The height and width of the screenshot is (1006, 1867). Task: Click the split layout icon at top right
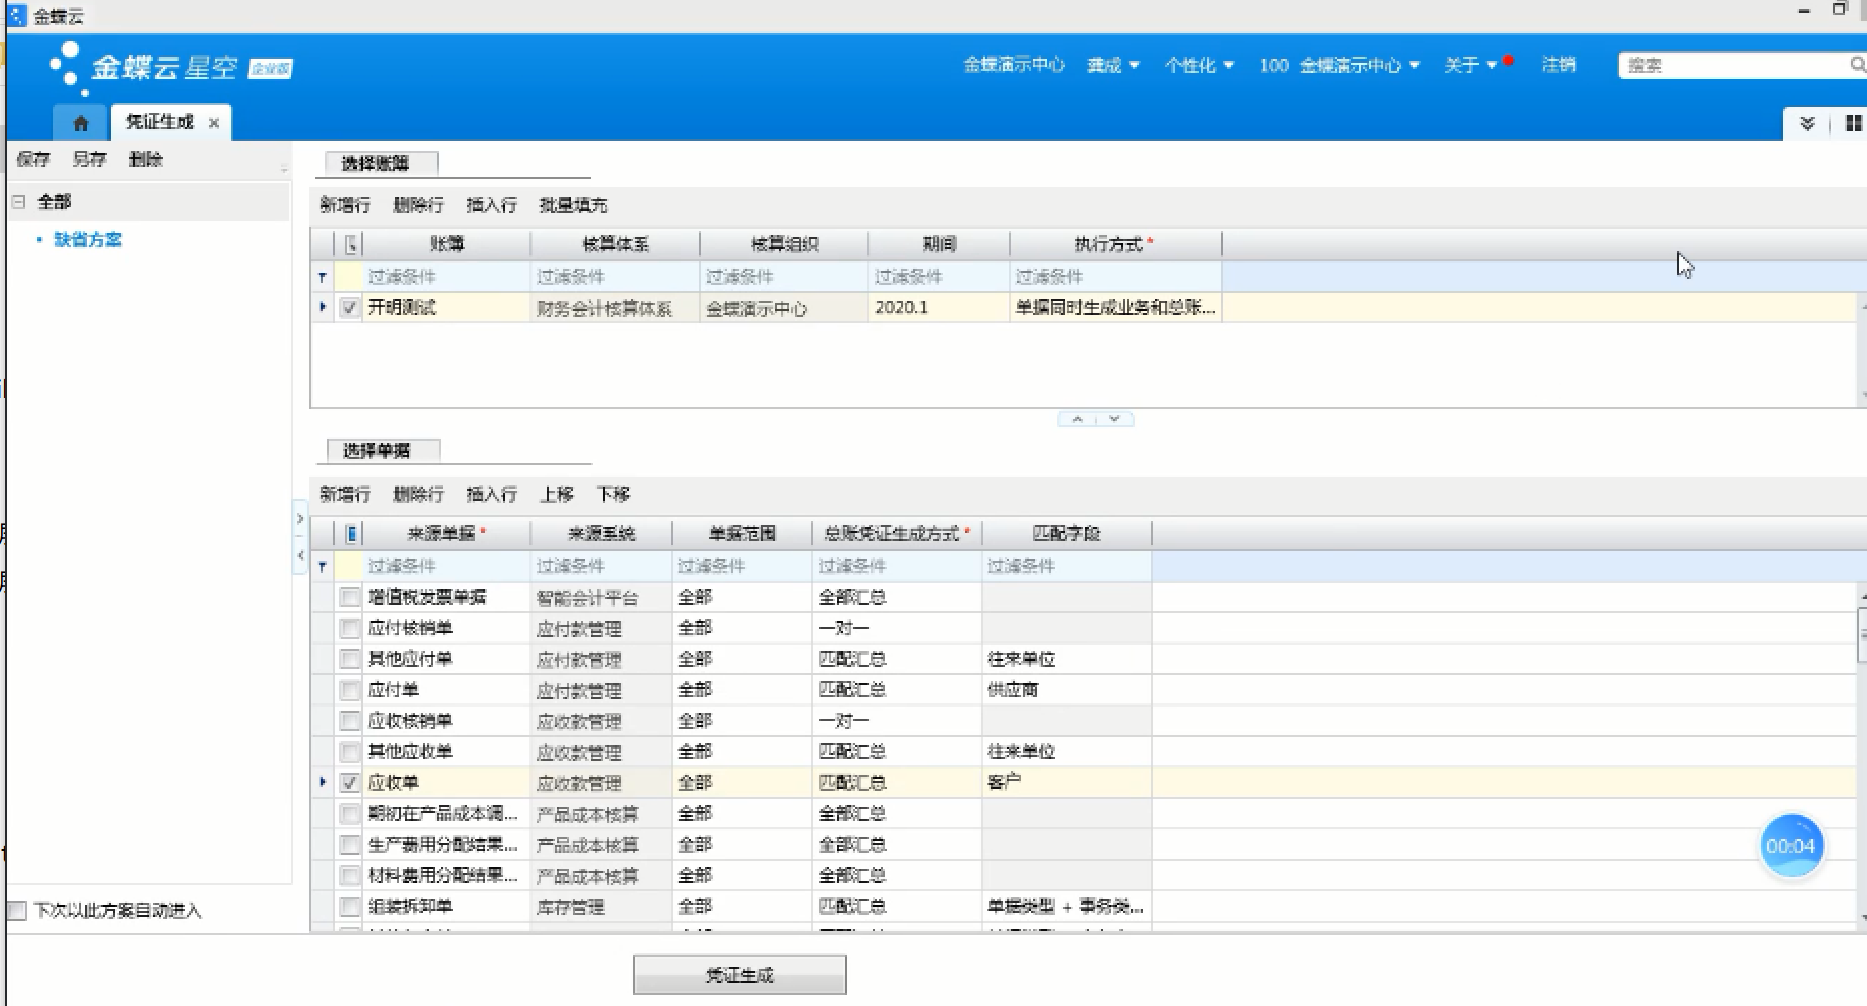click(1853, 123)
